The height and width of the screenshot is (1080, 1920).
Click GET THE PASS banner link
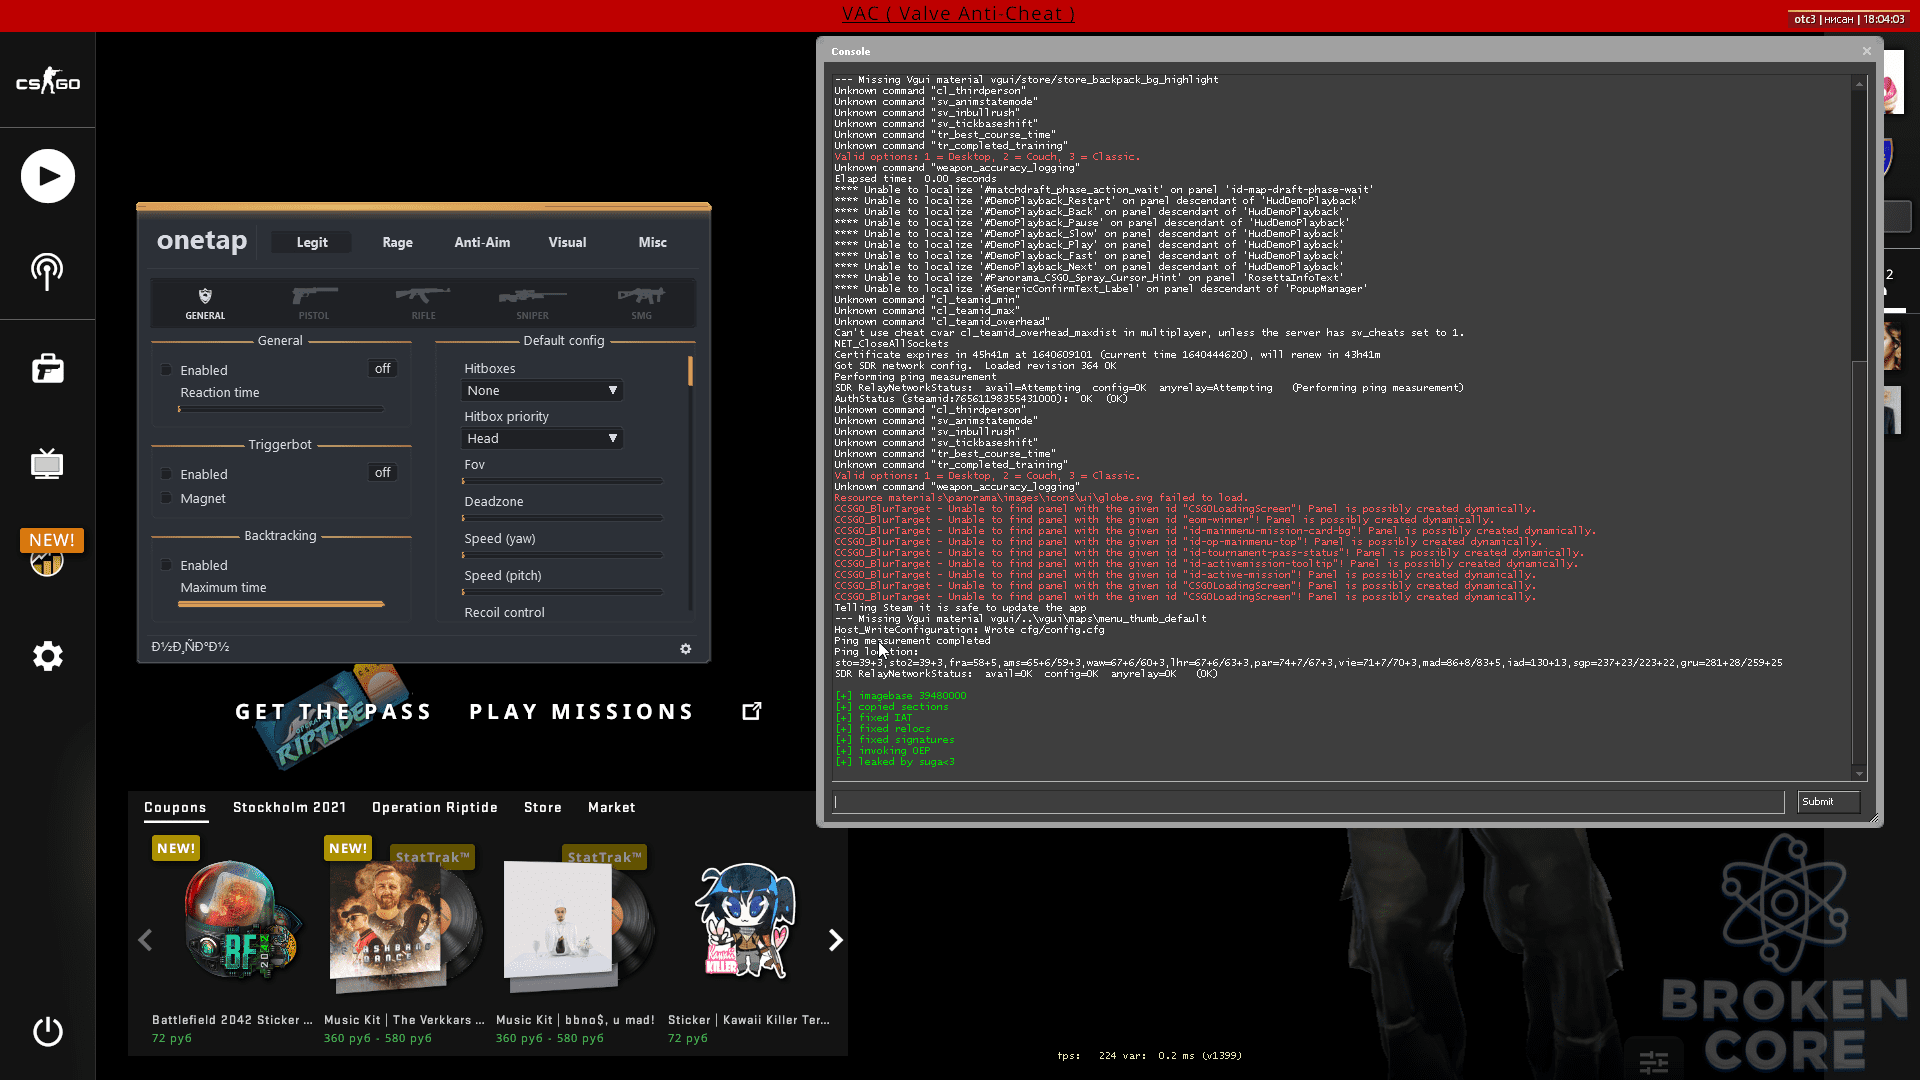coord(334,712)
